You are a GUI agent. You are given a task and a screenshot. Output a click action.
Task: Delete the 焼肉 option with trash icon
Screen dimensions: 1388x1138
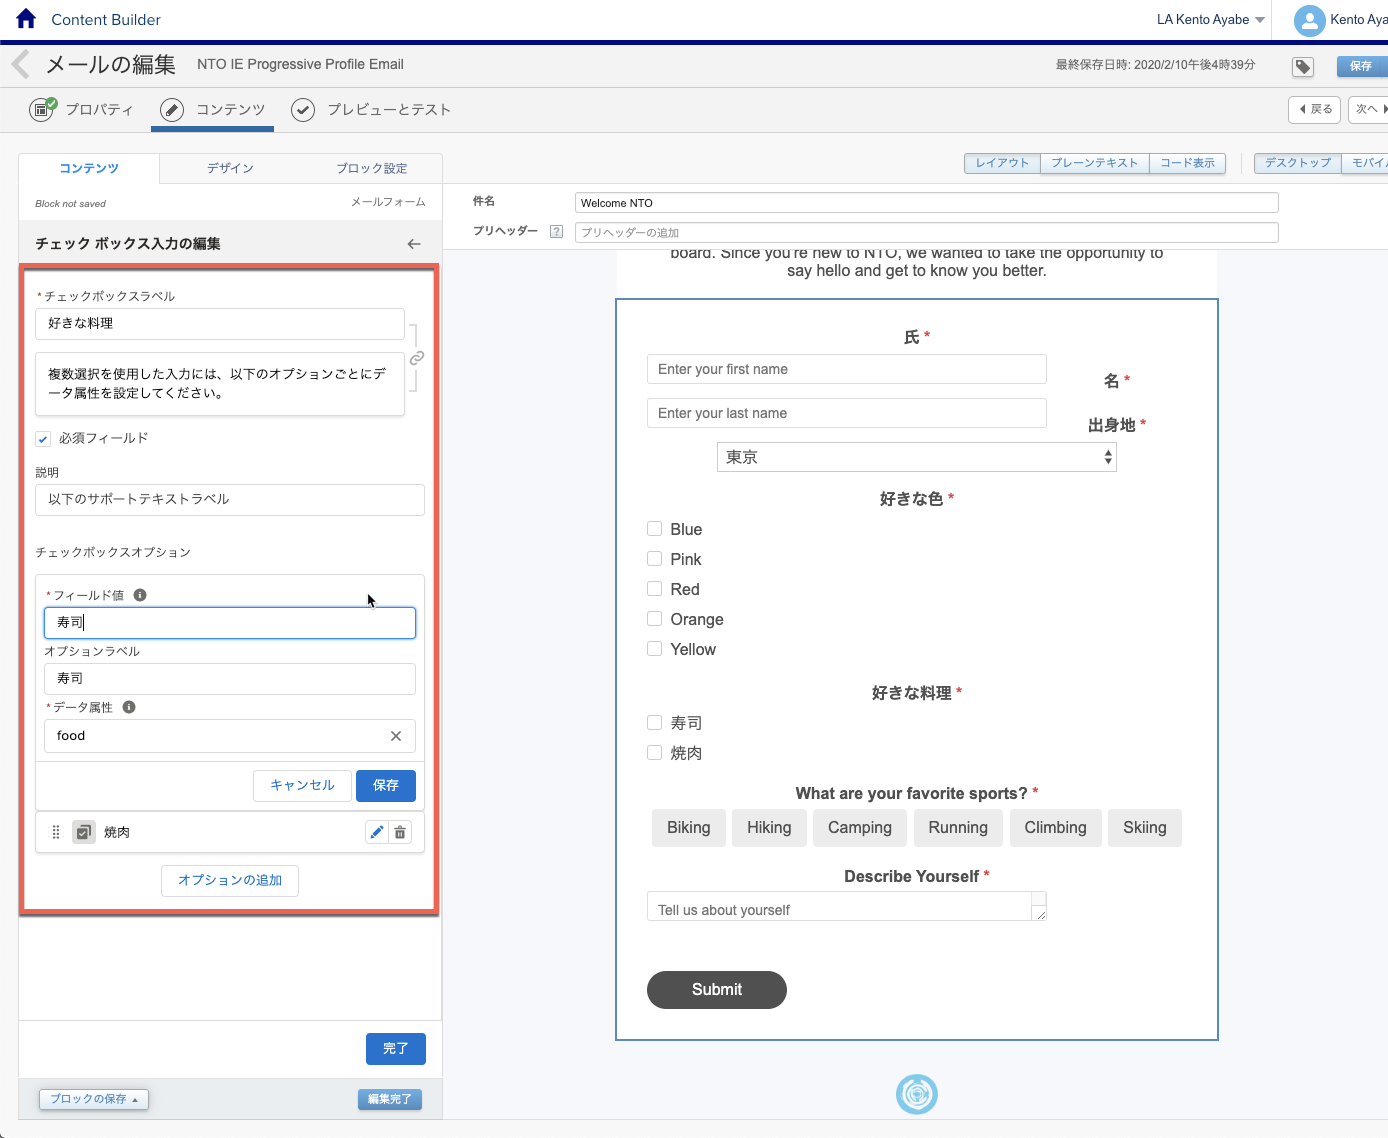click(x=400, y=832)
